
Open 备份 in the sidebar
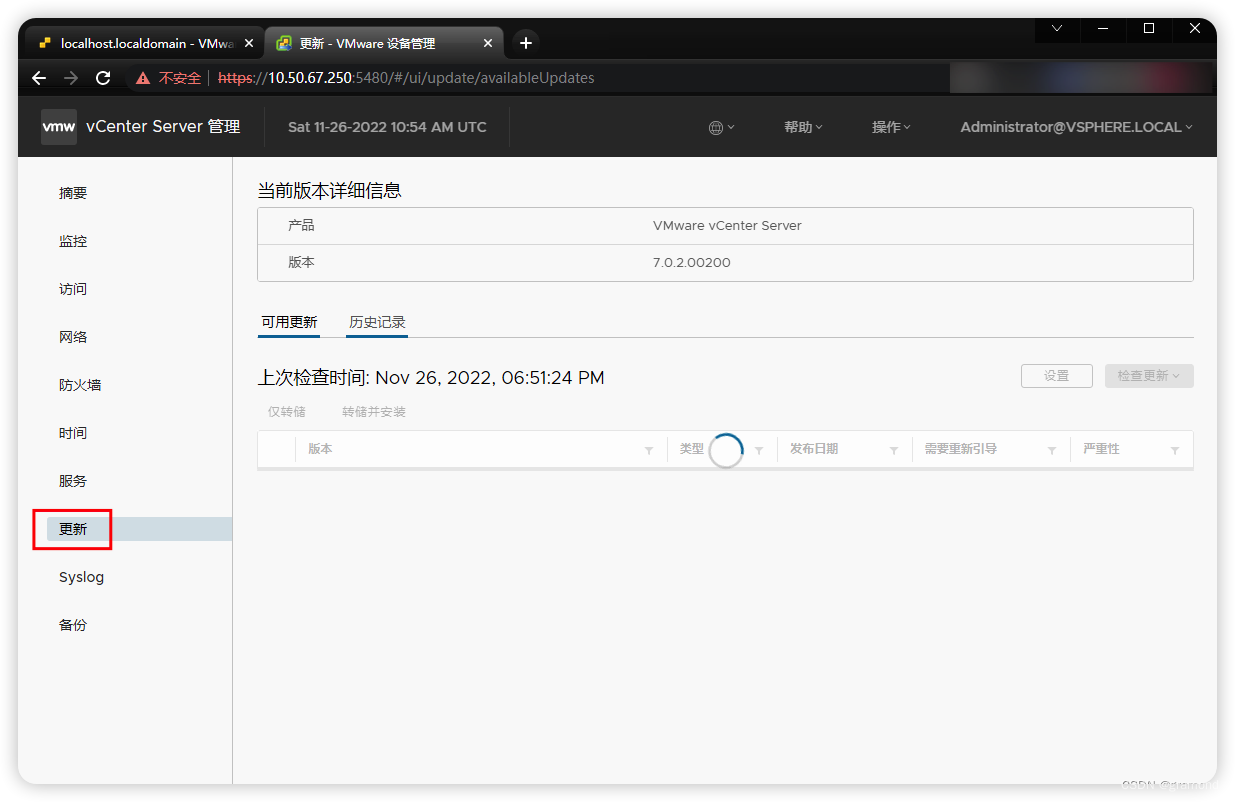click(73, 625)
